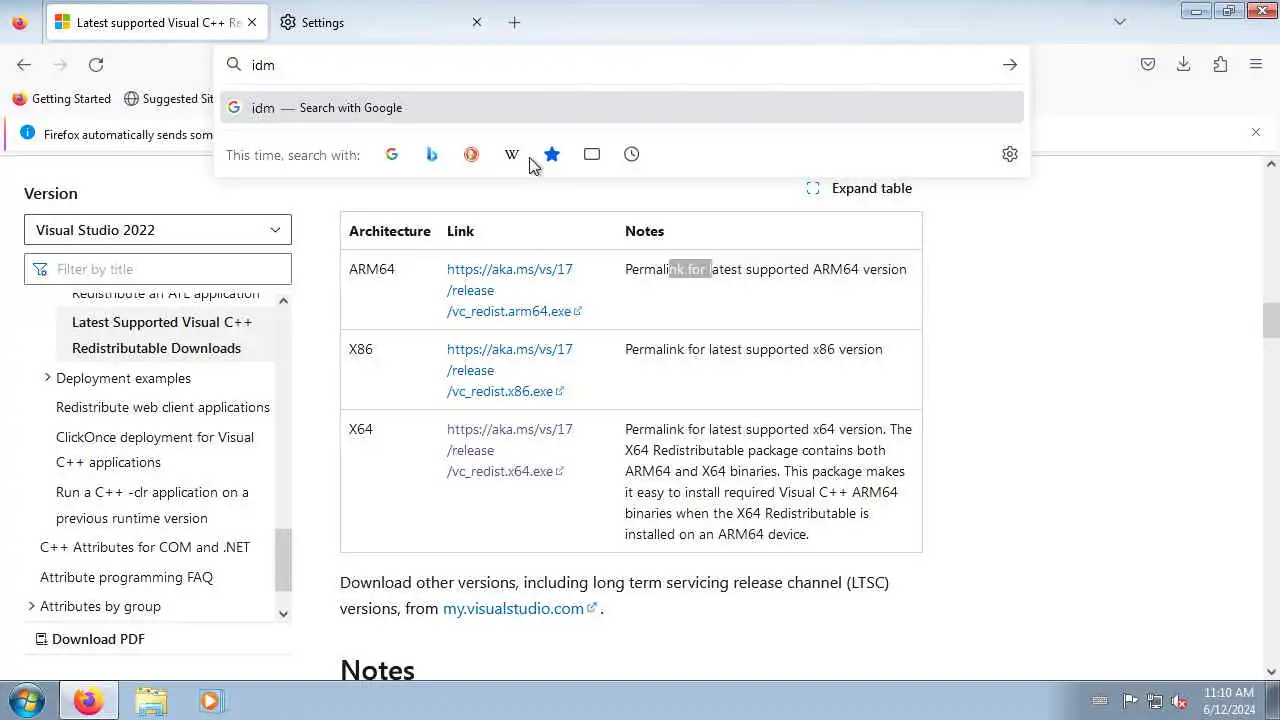This screenshot has width=1280, height=720.
Task: Click the muted volume tray icon
Action: (1180, 701)
